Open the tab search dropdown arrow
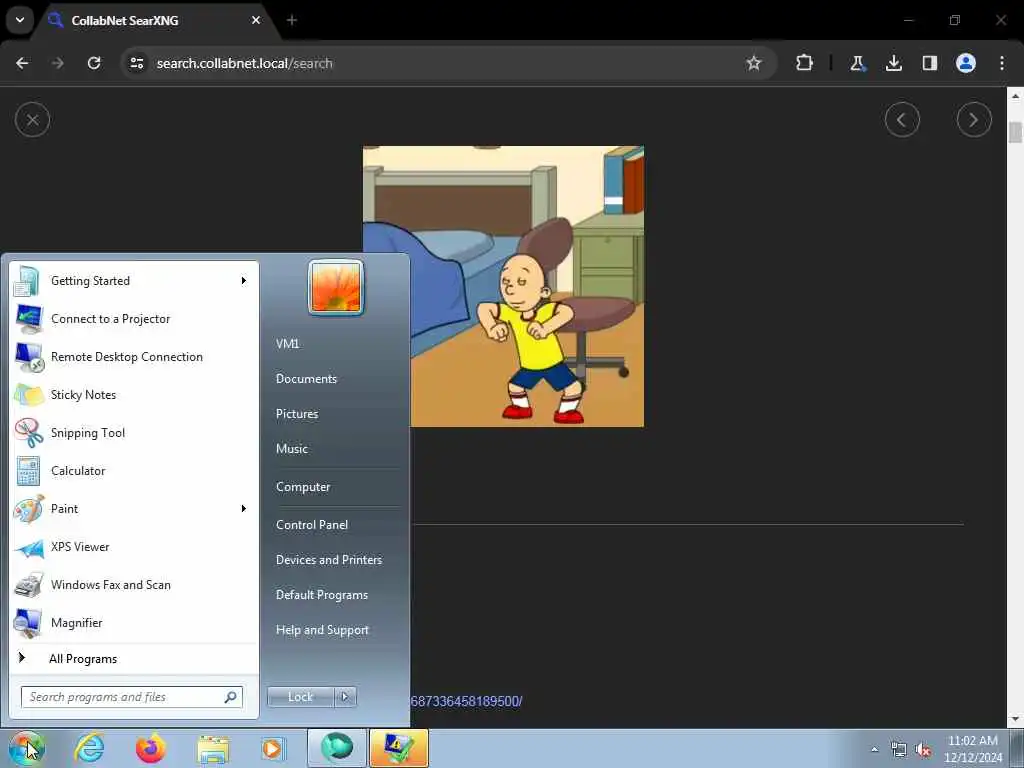Screen dimensions: 1024x768 point(20,20)
